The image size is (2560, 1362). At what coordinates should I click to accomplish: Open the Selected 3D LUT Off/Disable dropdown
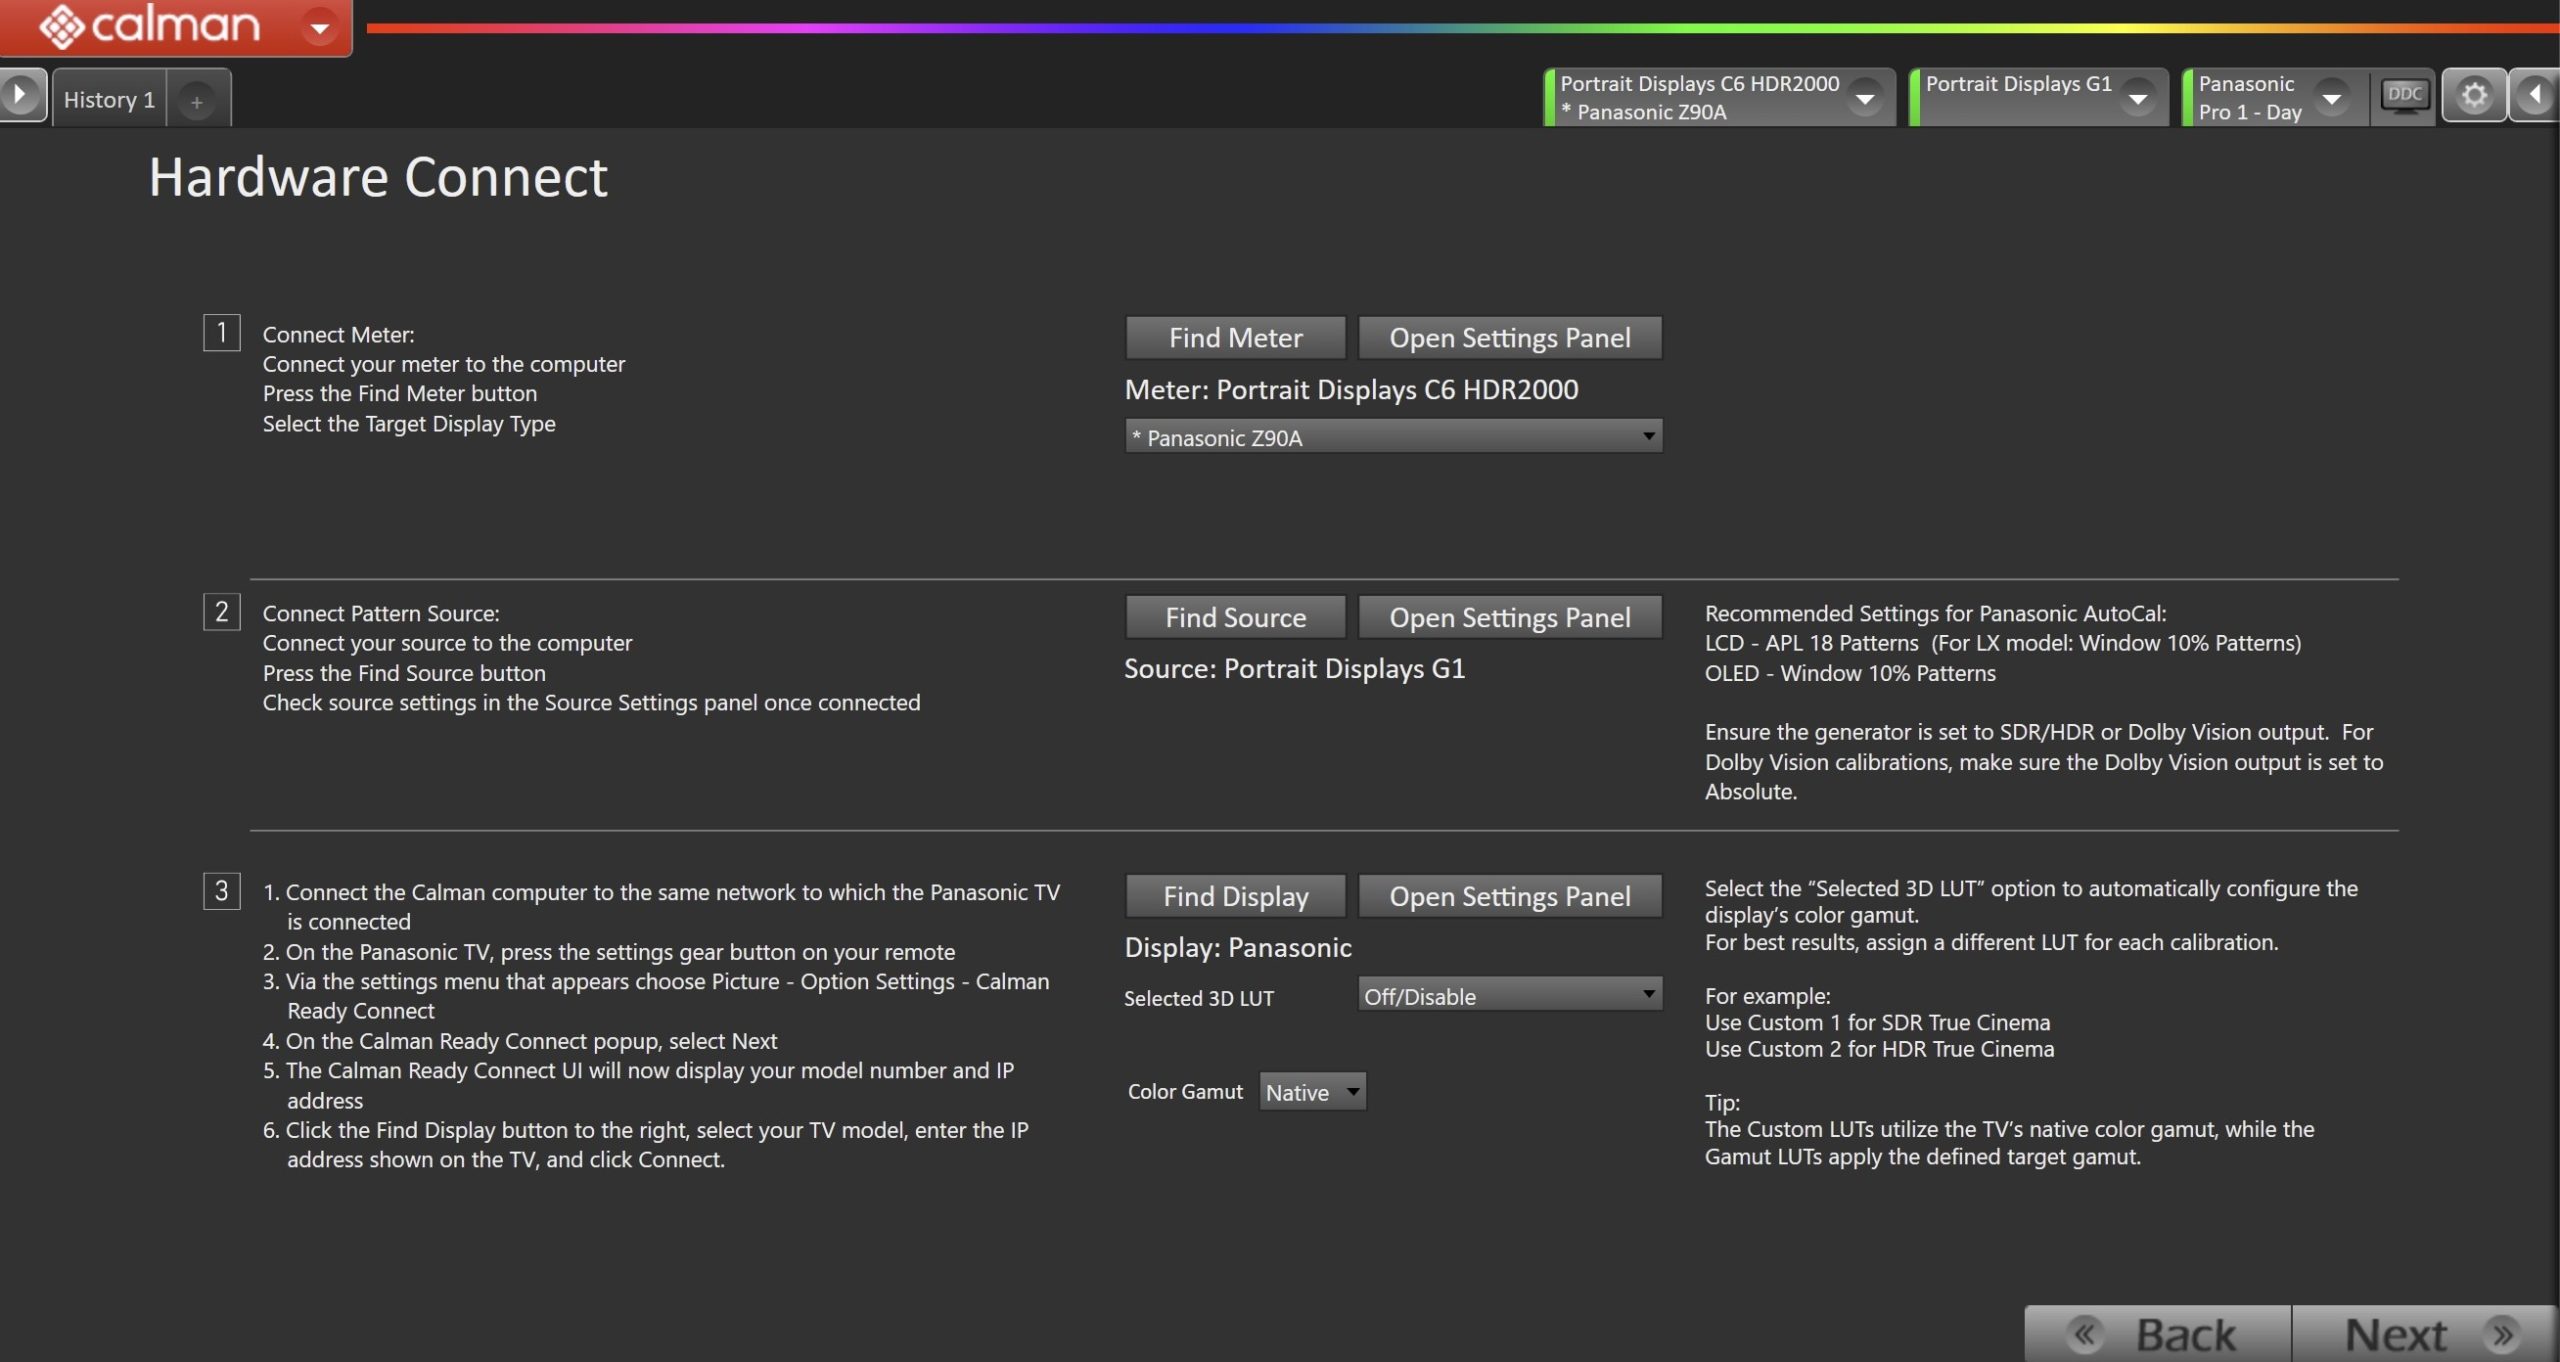(x=1510, y=995)
